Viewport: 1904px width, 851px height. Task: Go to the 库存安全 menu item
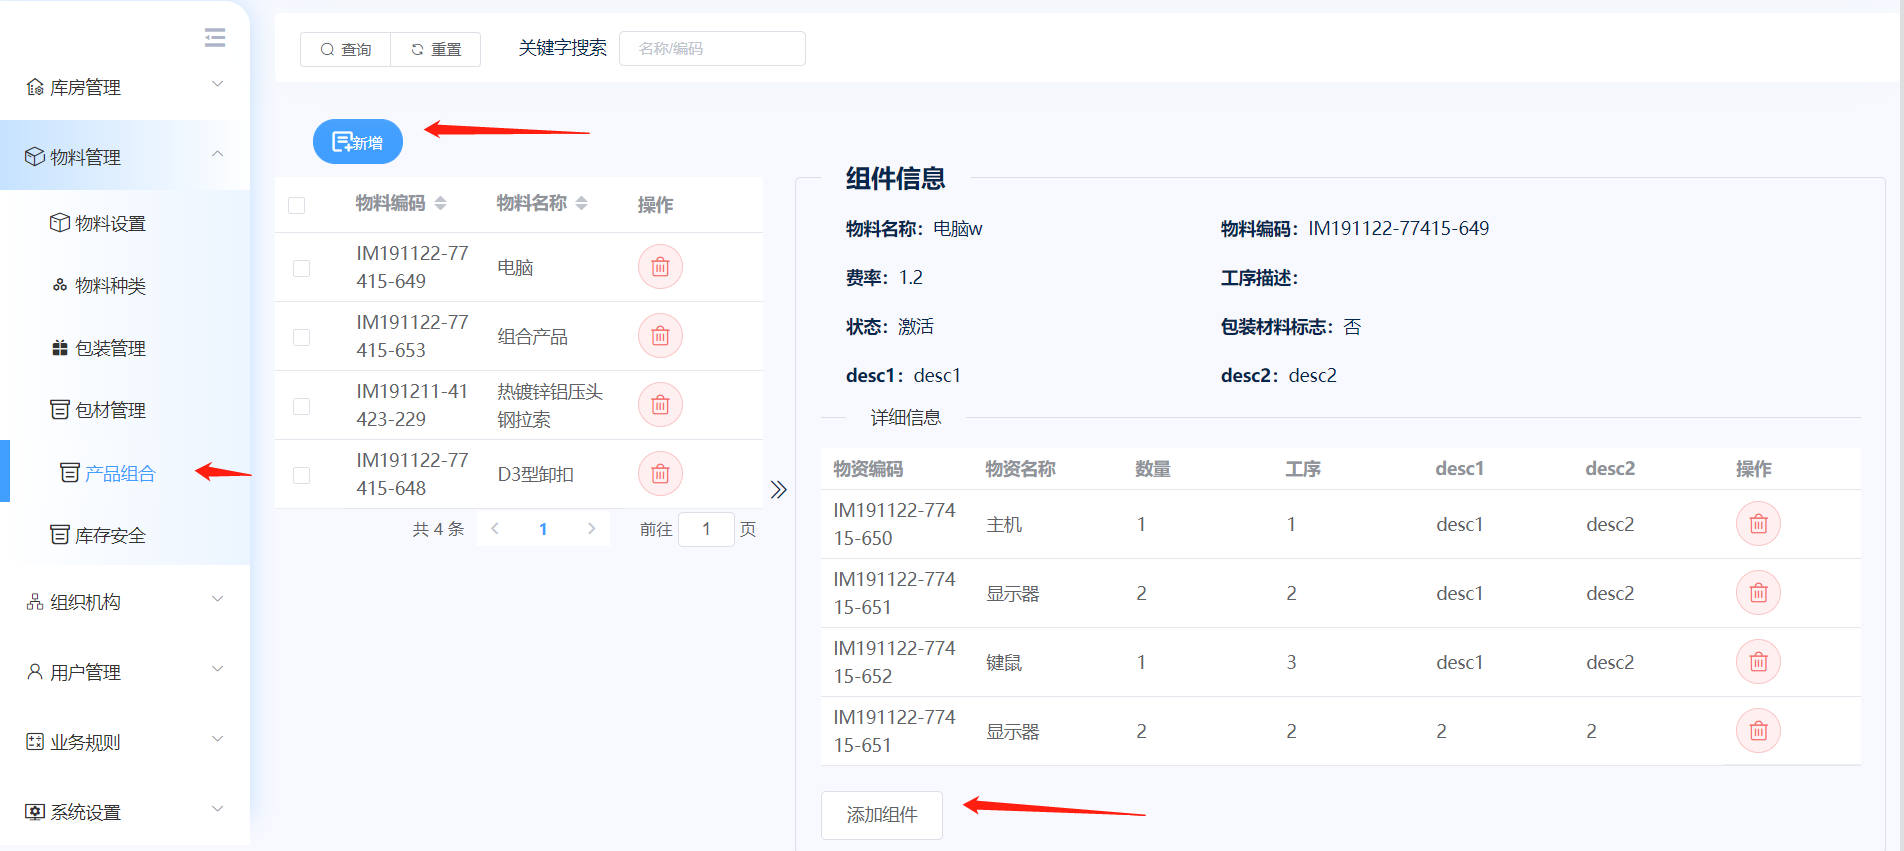coord(110,535)
